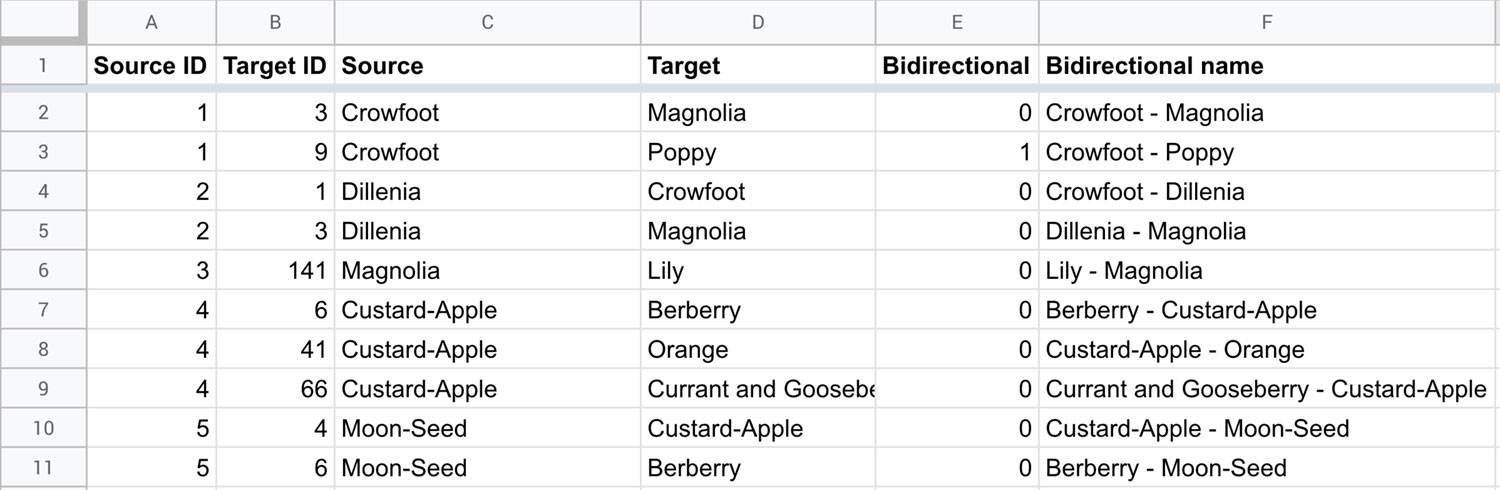Viewport: 1500px width, 490px height.
Task: Select row 10 header
Action: pyautogui.click(x=43, y=429)
